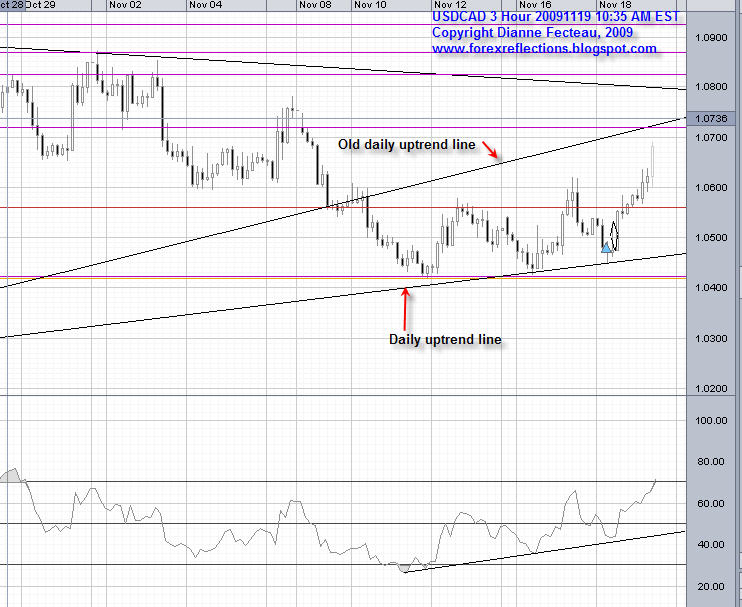742x607 pixels.
Task: Click the Nov 04 date label
Action: coord(205,5)
